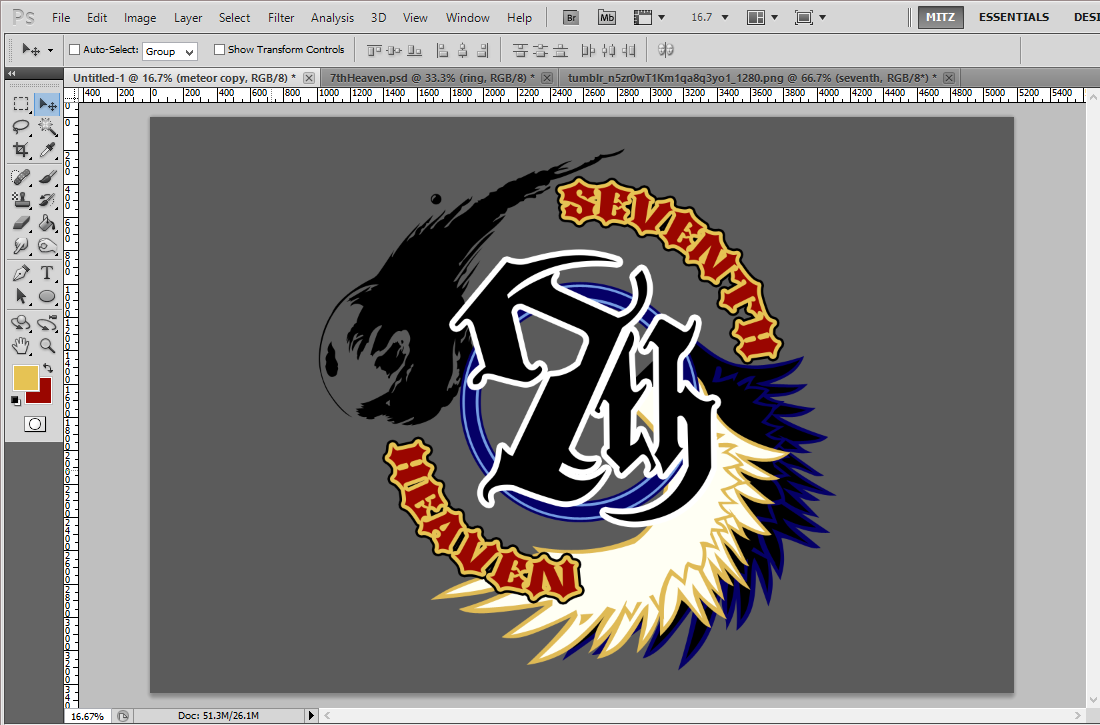Screen dimensions: 1100x725
Task: Select the Lasso tool
Action: pos(21,126)
